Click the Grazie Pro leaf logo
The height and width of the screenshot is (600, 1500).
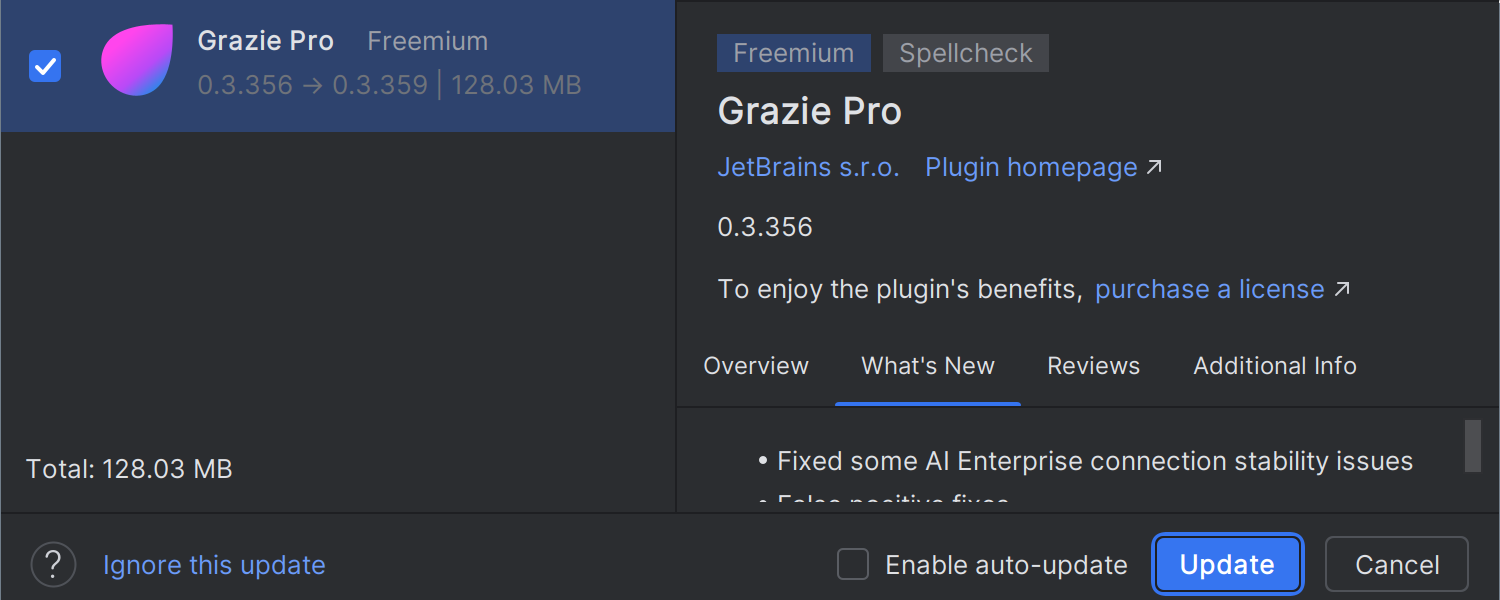coord(137,62)
